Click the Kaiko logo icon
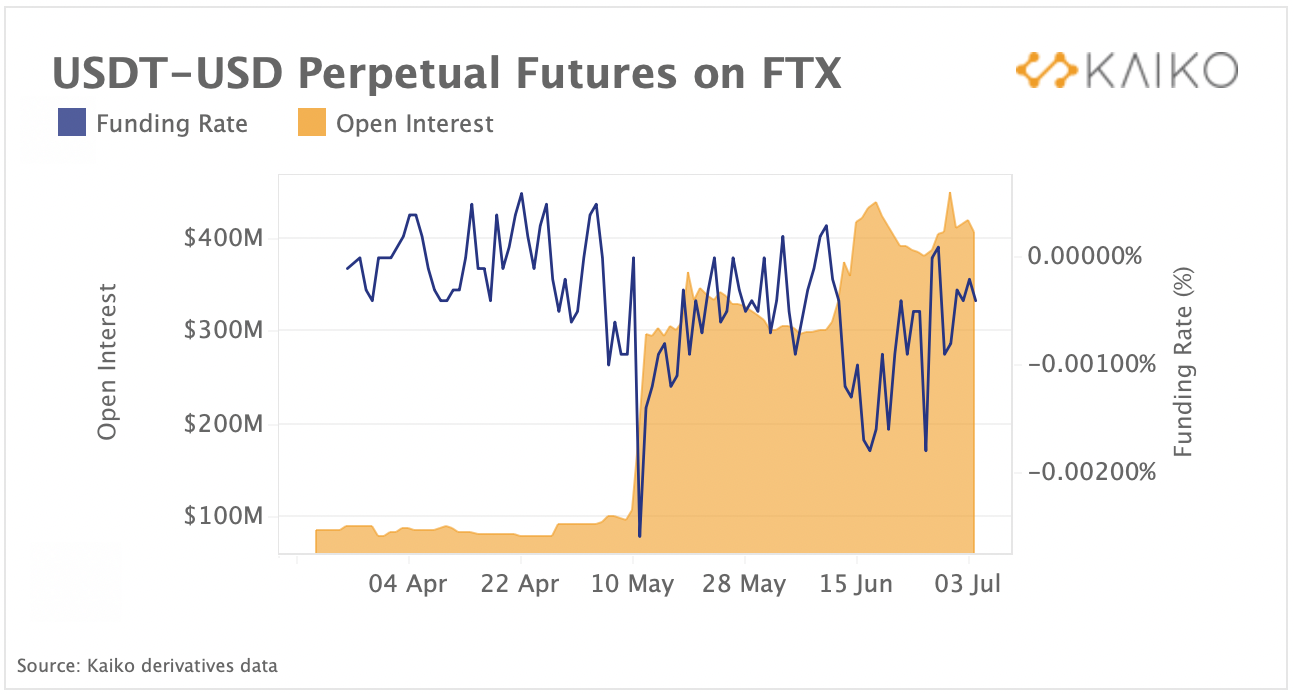 1046,70
